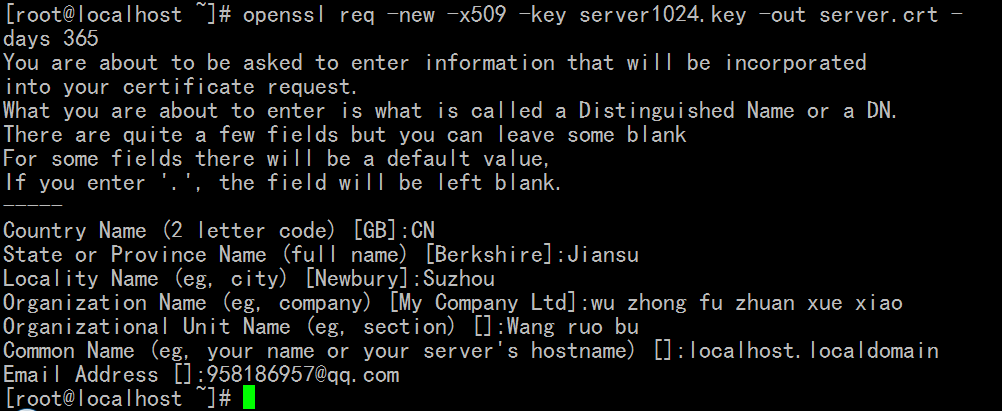Click the final root@localhost prompt
1002x411 pixels.
117,398
